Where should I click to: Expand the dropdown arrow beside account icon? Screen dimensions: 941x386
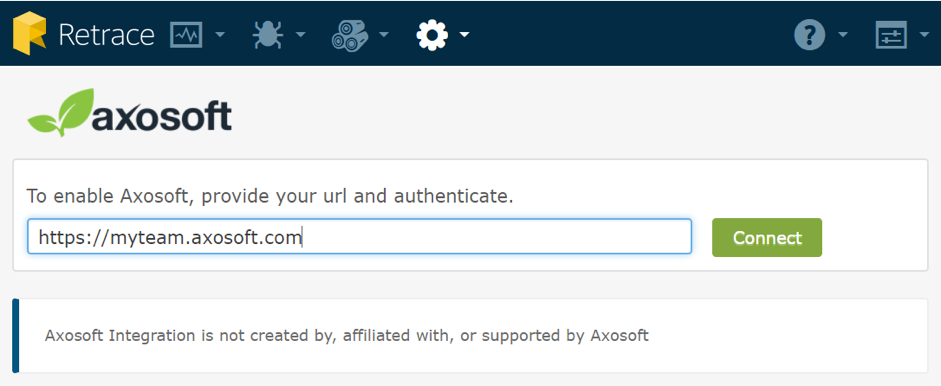point(925,35)
